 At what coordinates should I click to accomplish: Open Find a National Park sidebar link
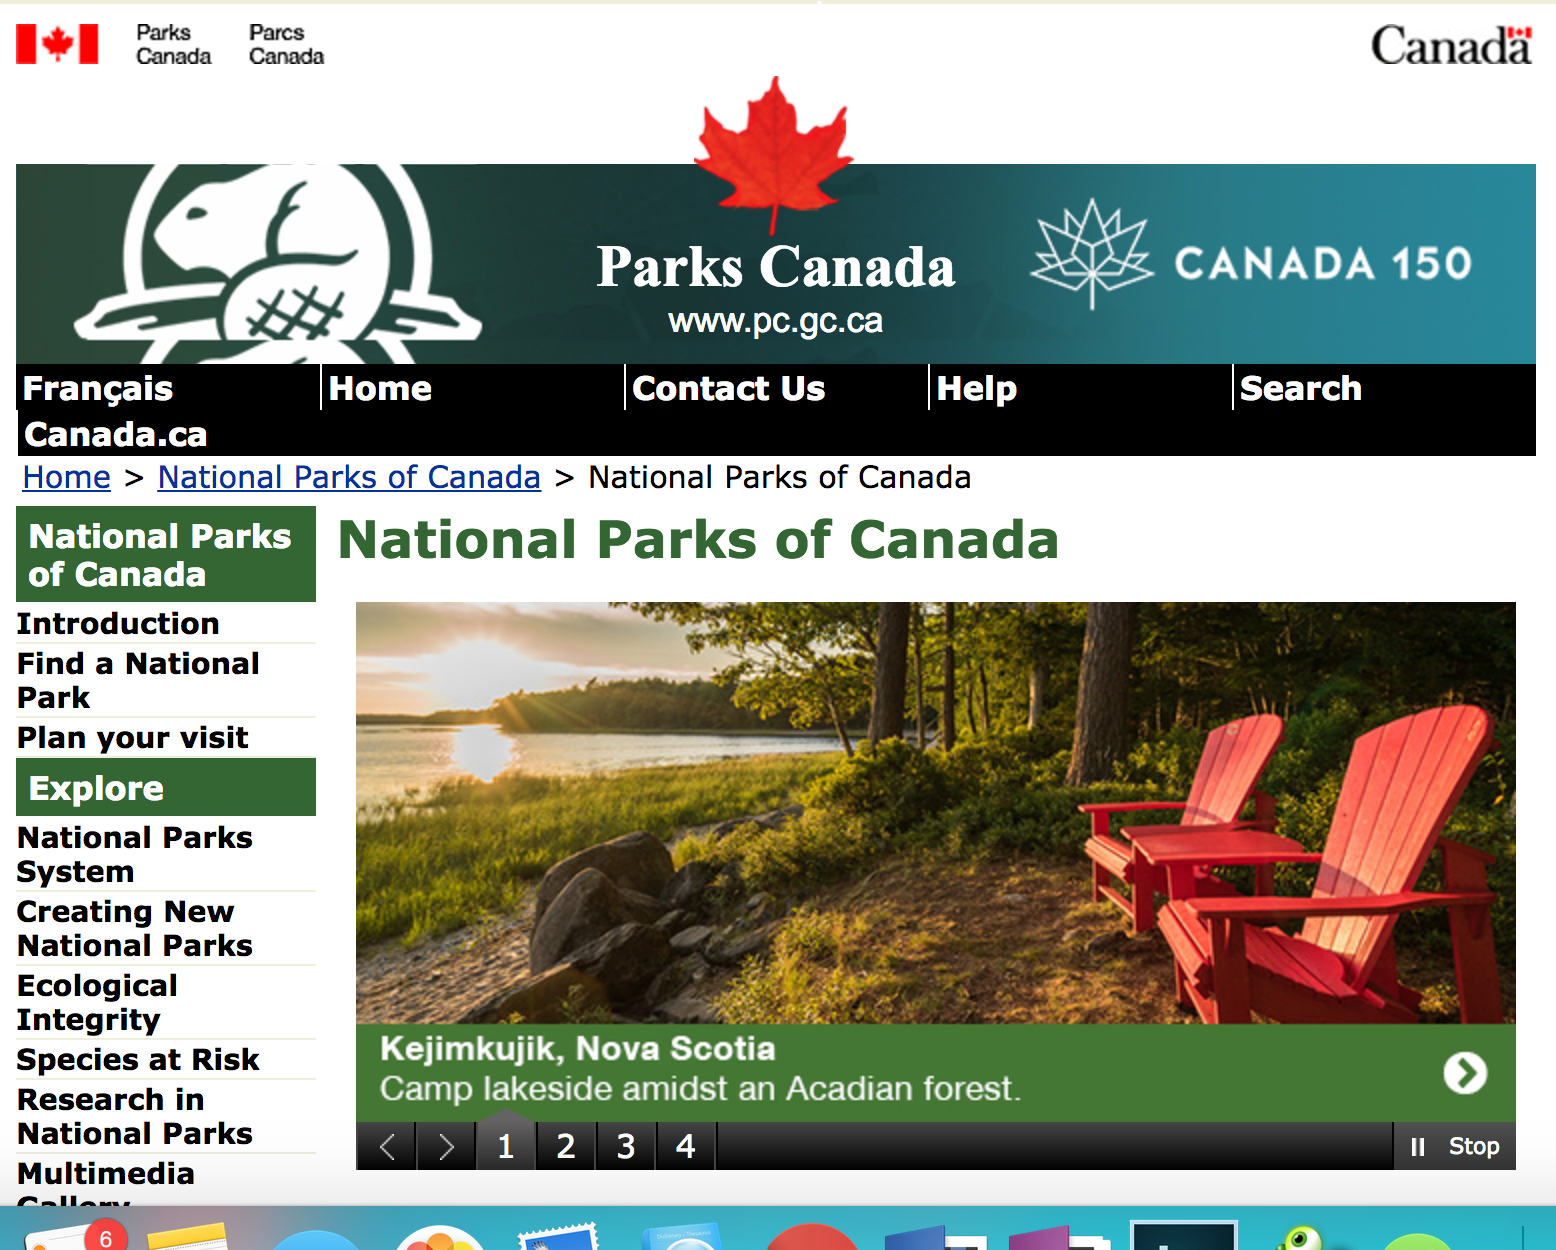tap(138, 680)
